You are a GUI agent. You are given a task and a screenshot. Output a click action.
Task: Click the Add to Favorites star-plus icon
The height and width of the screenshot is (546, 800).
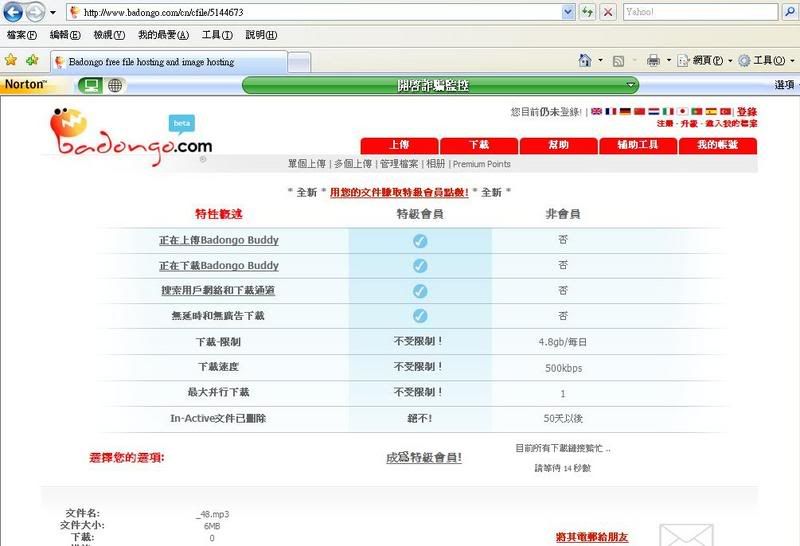point(32,60)
